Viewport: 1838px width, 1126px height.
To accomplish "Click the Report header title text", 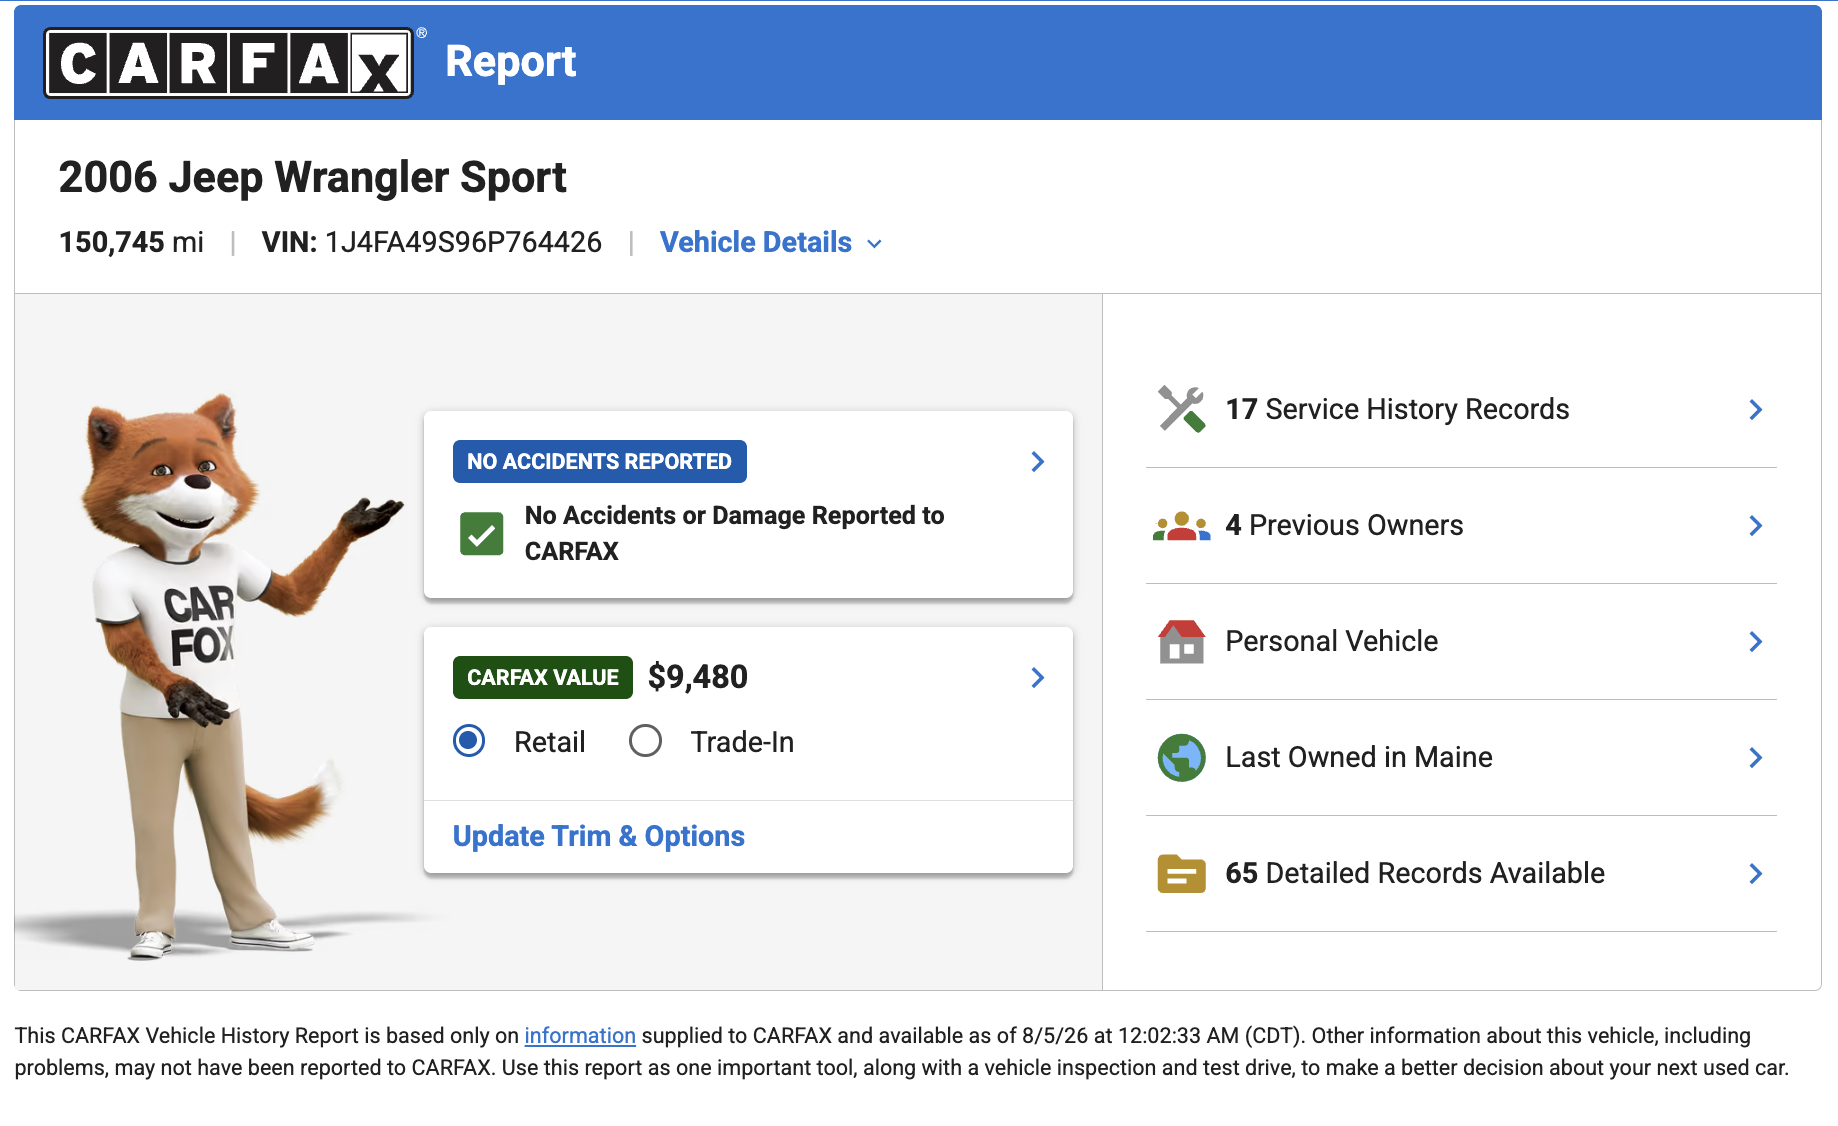I will (x=510, y=62).
